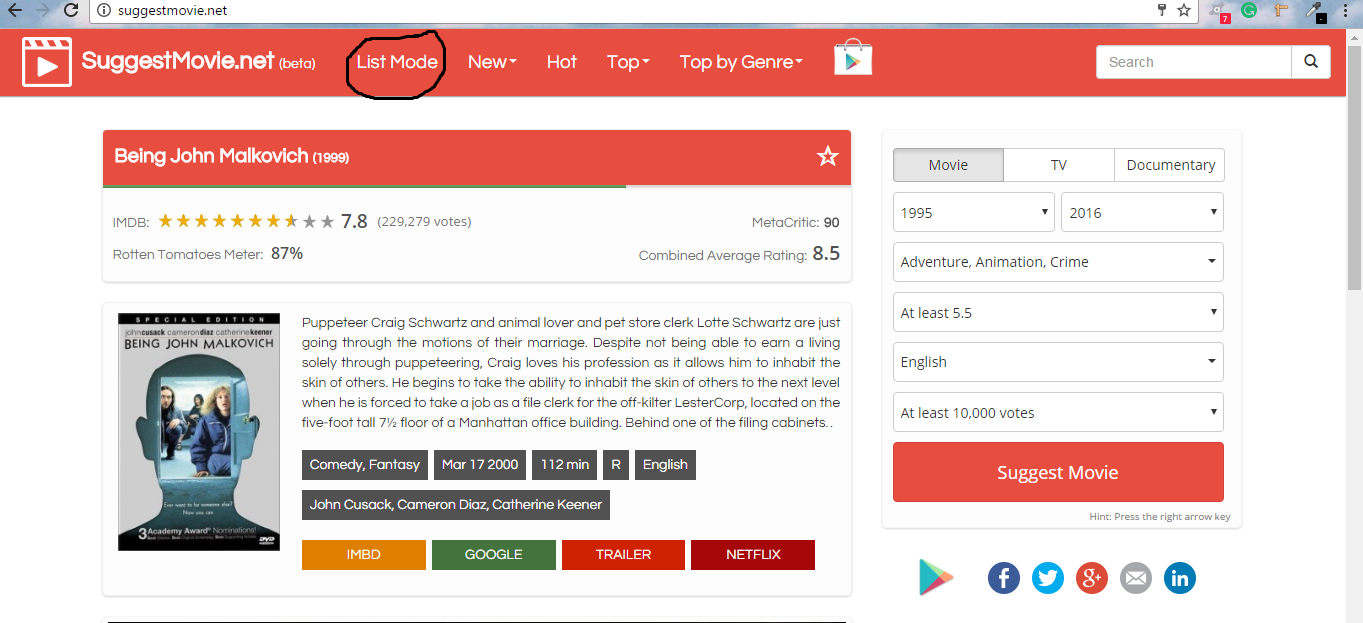The image size is (1363, 623).
Task: Bookmark page with browser star icon
Action: (x=1184, y=10)
